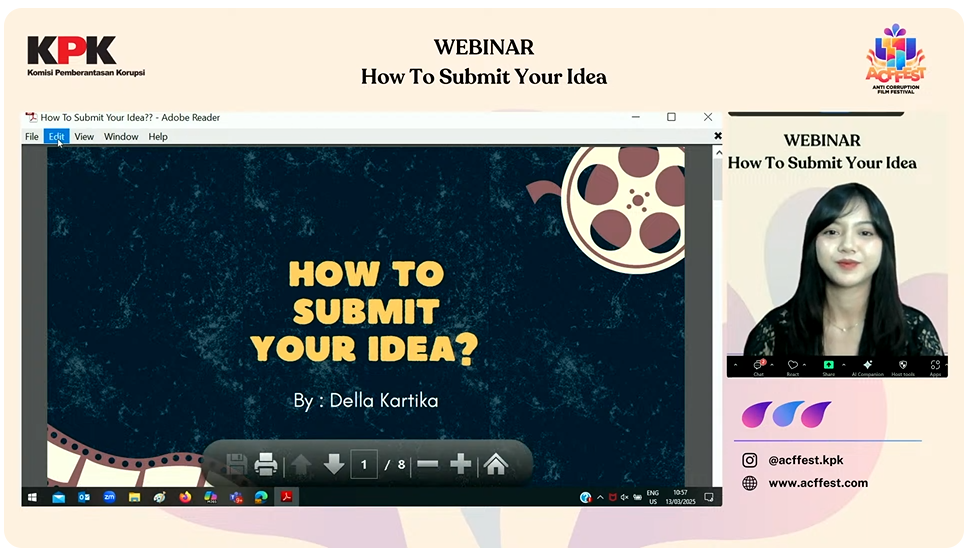Click the Instagram icon beside @acffest.kpk

pyautogui.click(x=750, y=460)
